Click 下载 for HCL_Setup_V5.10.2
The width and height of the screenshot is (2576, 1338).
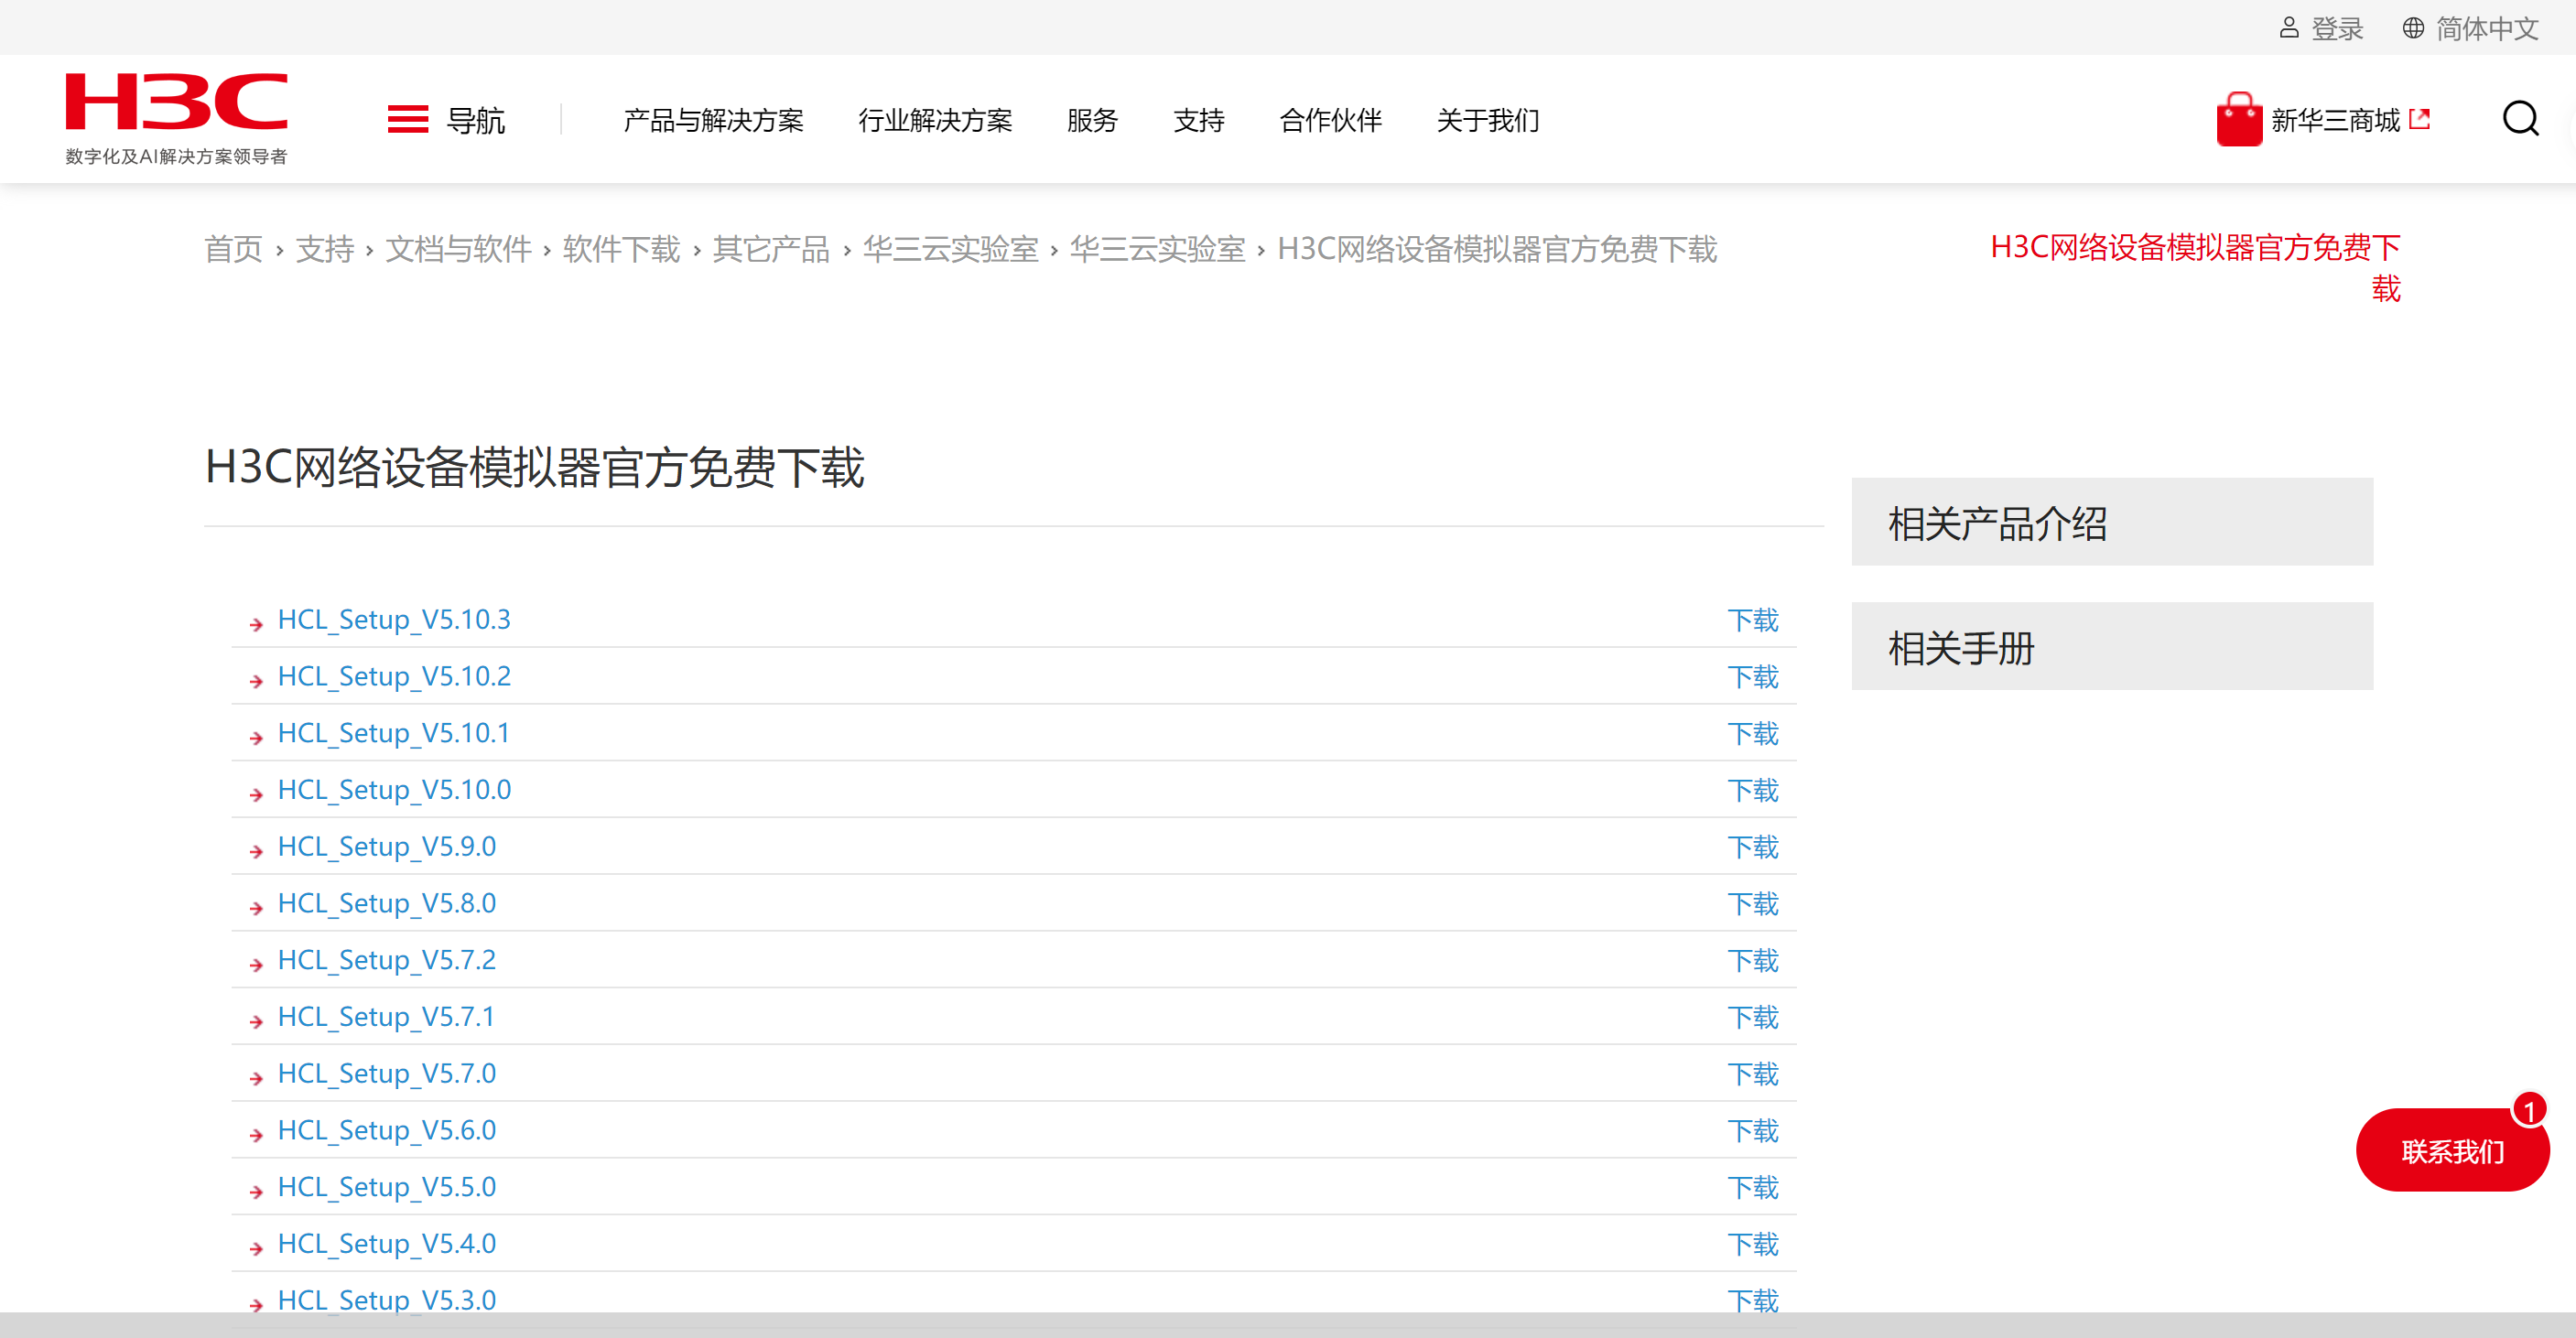coord(1753,677)
